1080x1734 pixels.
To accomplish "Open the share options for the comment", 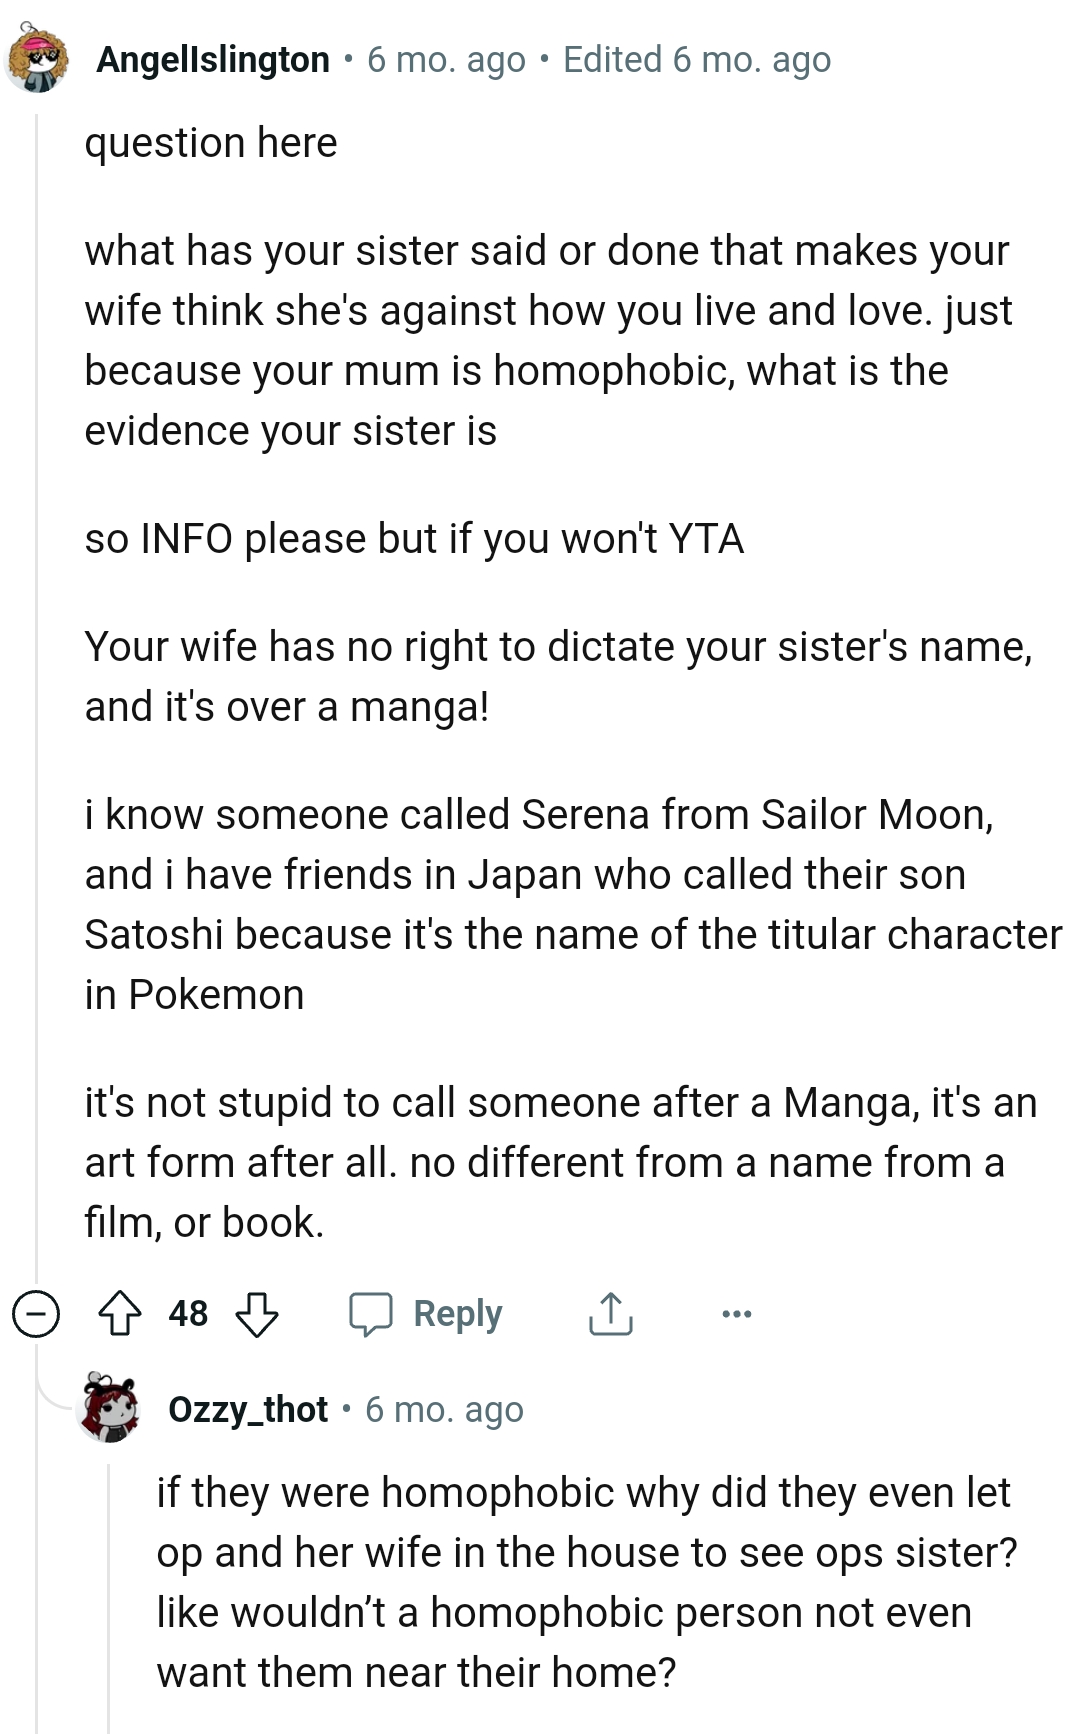I will pos(612,1313).
